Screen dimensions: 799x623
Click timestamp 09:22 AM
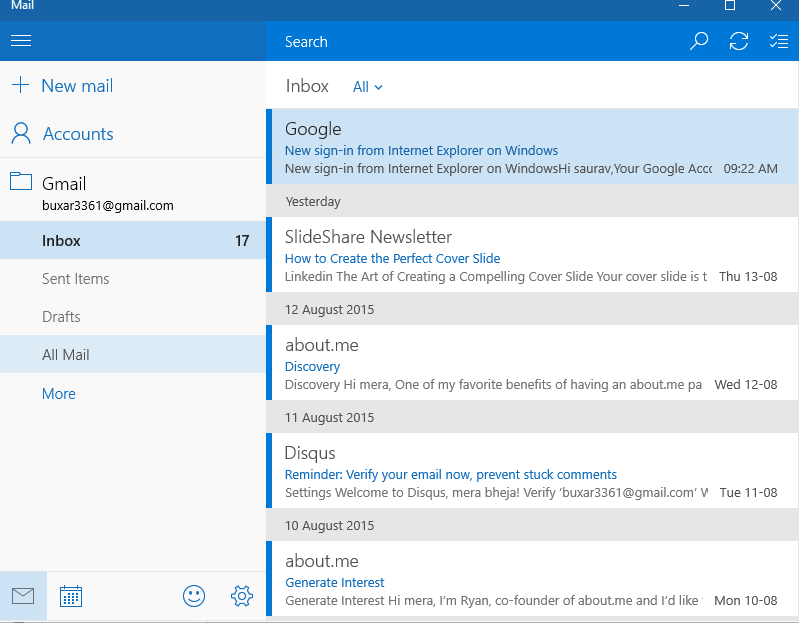(751, 169)
